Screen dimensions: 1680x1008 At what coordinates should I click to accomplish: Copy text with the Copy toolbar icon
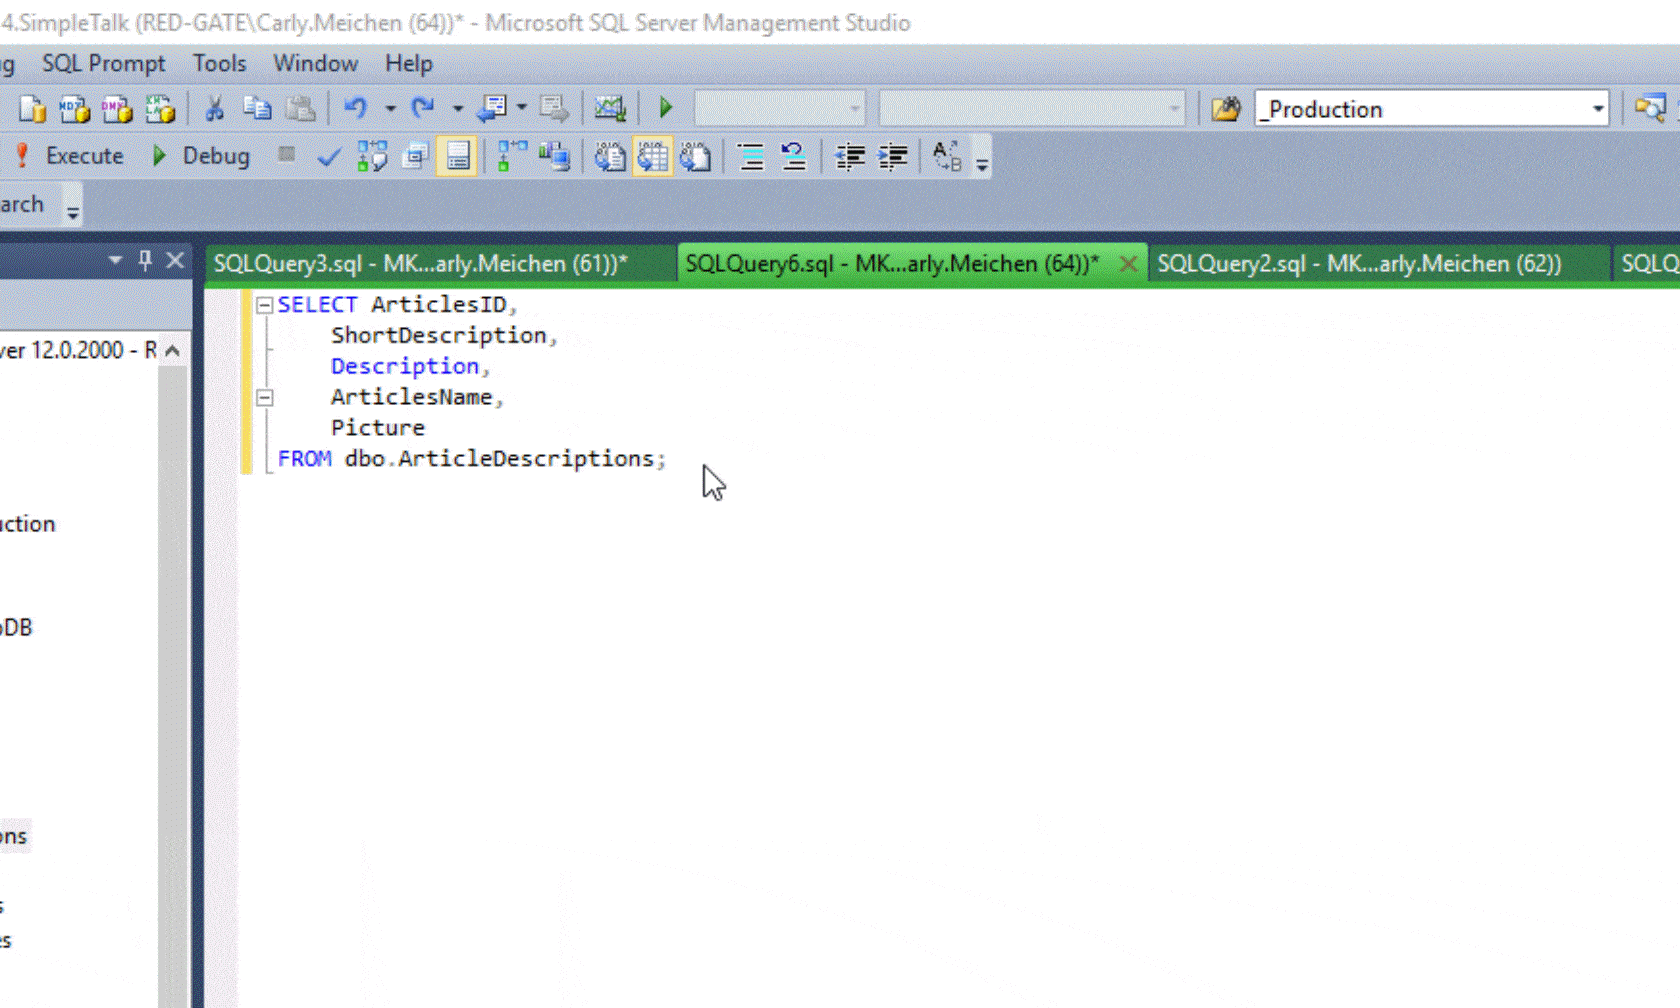click(x=258, y=107)
